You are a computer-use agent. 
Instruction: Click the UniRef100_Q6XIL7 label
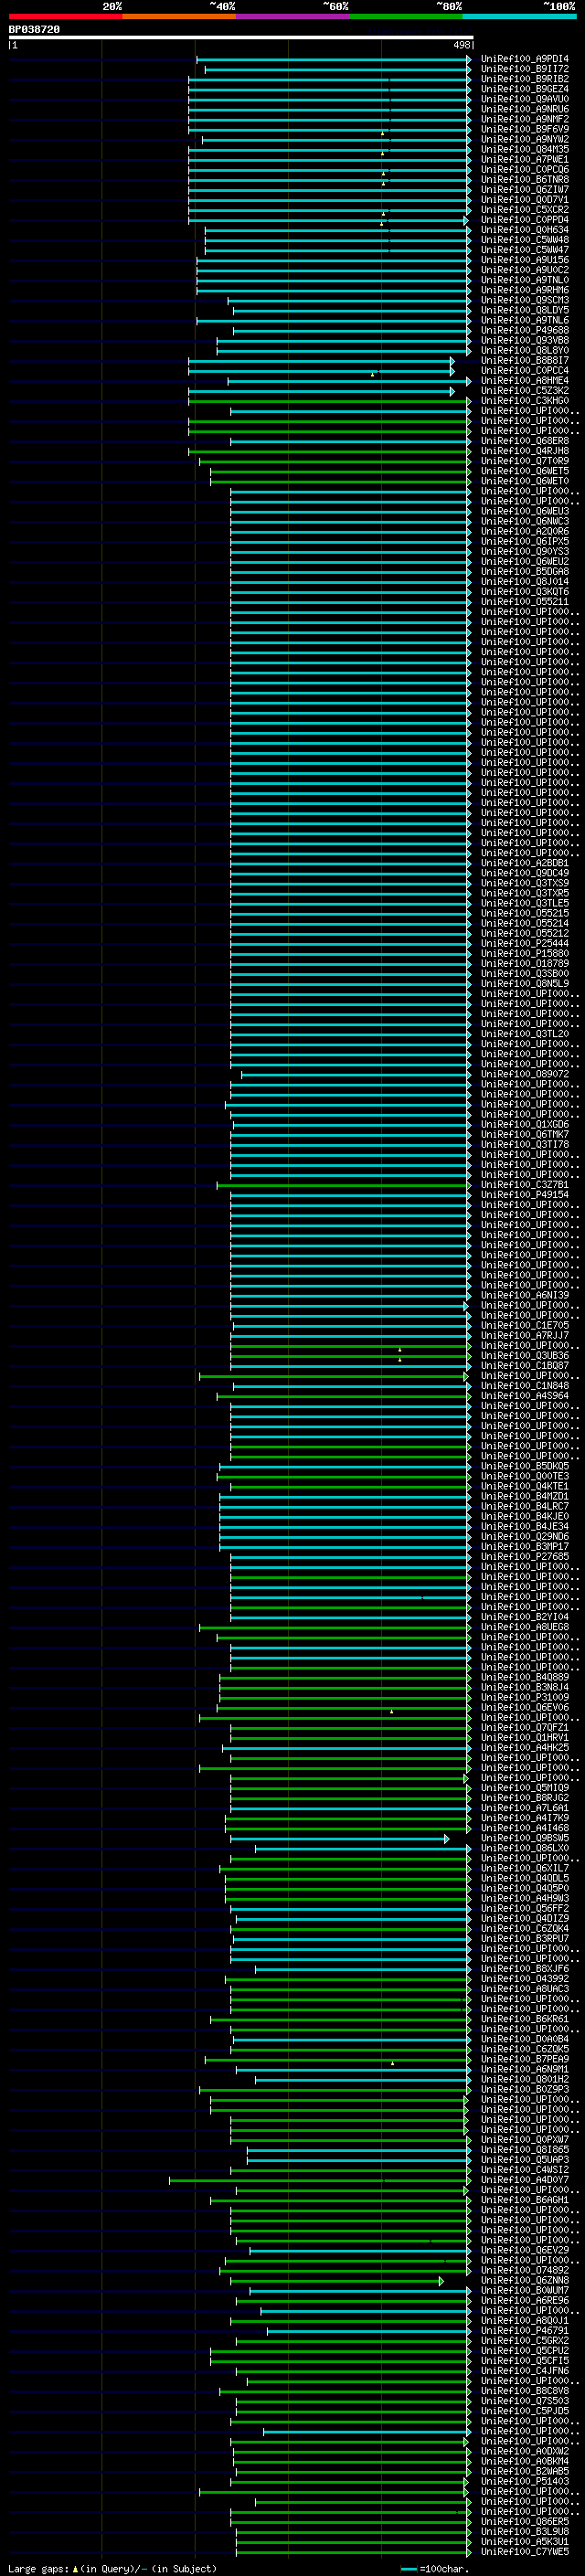(x=524, y=1868)
